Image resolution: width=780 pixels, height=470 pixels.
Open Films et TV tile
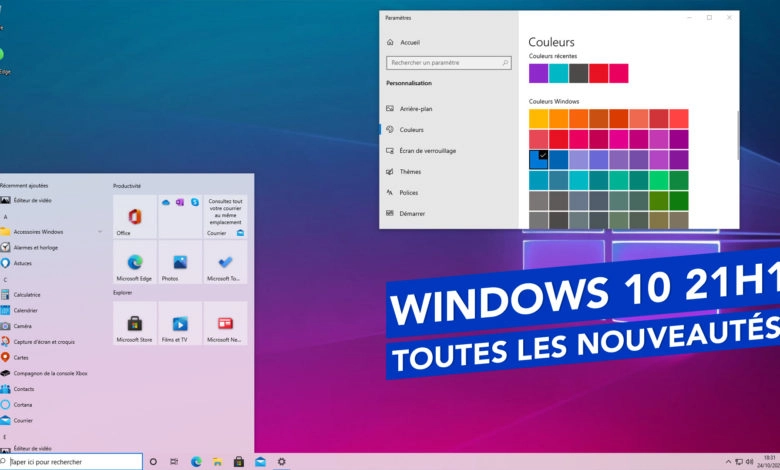coord(180,323)
